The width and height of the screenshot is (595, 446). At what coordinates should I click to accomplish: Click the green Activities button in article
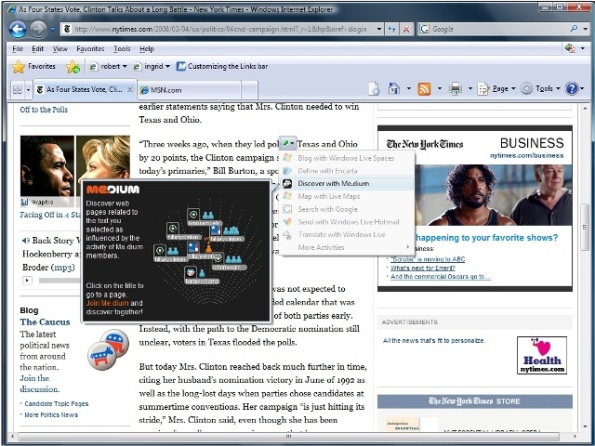coord(288,143)
